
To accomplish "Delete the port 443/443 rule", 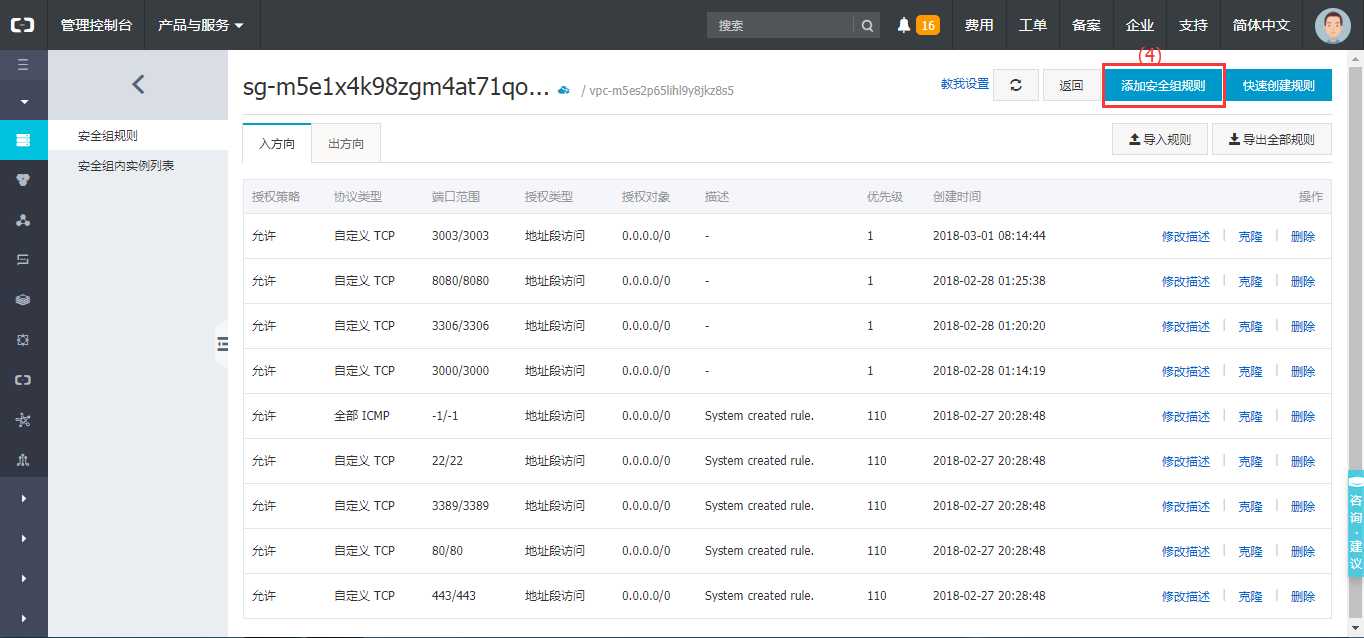I will tap(1303, 597).
